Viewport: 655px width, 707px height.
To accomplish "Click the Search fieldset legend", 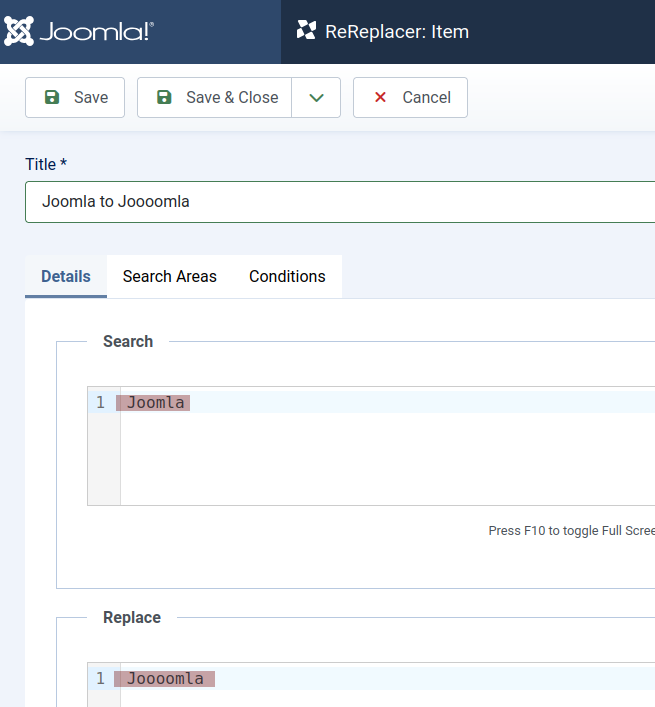I will [x=128, y=341].
